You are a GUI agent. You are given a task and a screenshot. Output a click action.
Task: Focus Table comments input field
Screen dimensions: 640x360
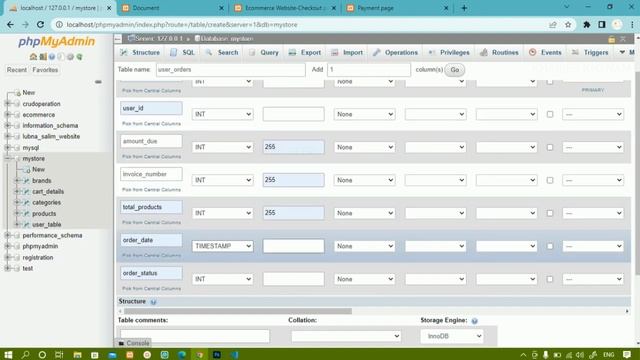[x=194, y=336]
